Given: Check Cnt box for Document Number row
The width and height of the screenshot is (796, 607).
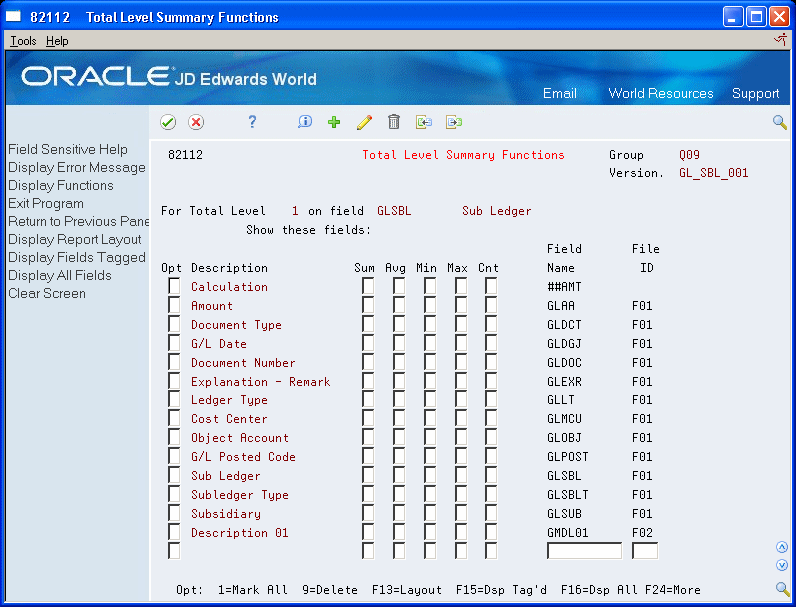Looking at the screenshot, I should tap(490, 362).
